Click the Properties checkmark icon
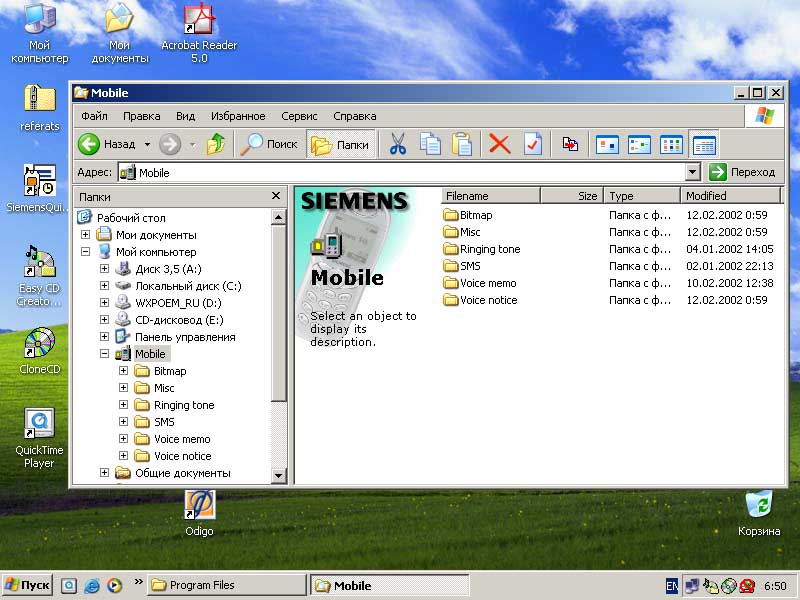The height and width of the screenshot is (600, 800). pyautogui.click(x=533, y=144)
